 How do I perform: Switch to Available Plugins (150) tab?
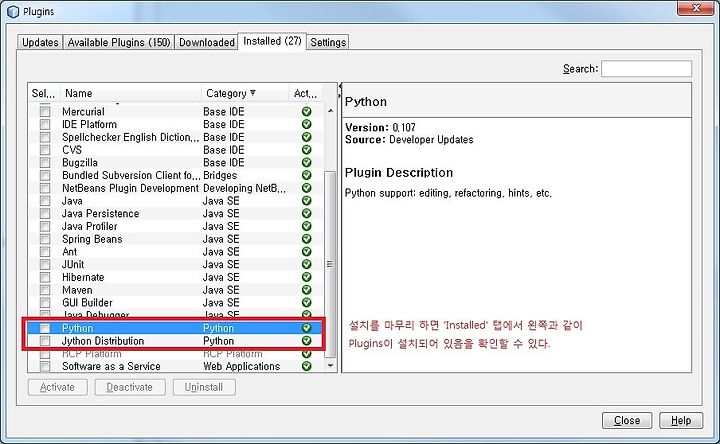click(x=119, y=42)
